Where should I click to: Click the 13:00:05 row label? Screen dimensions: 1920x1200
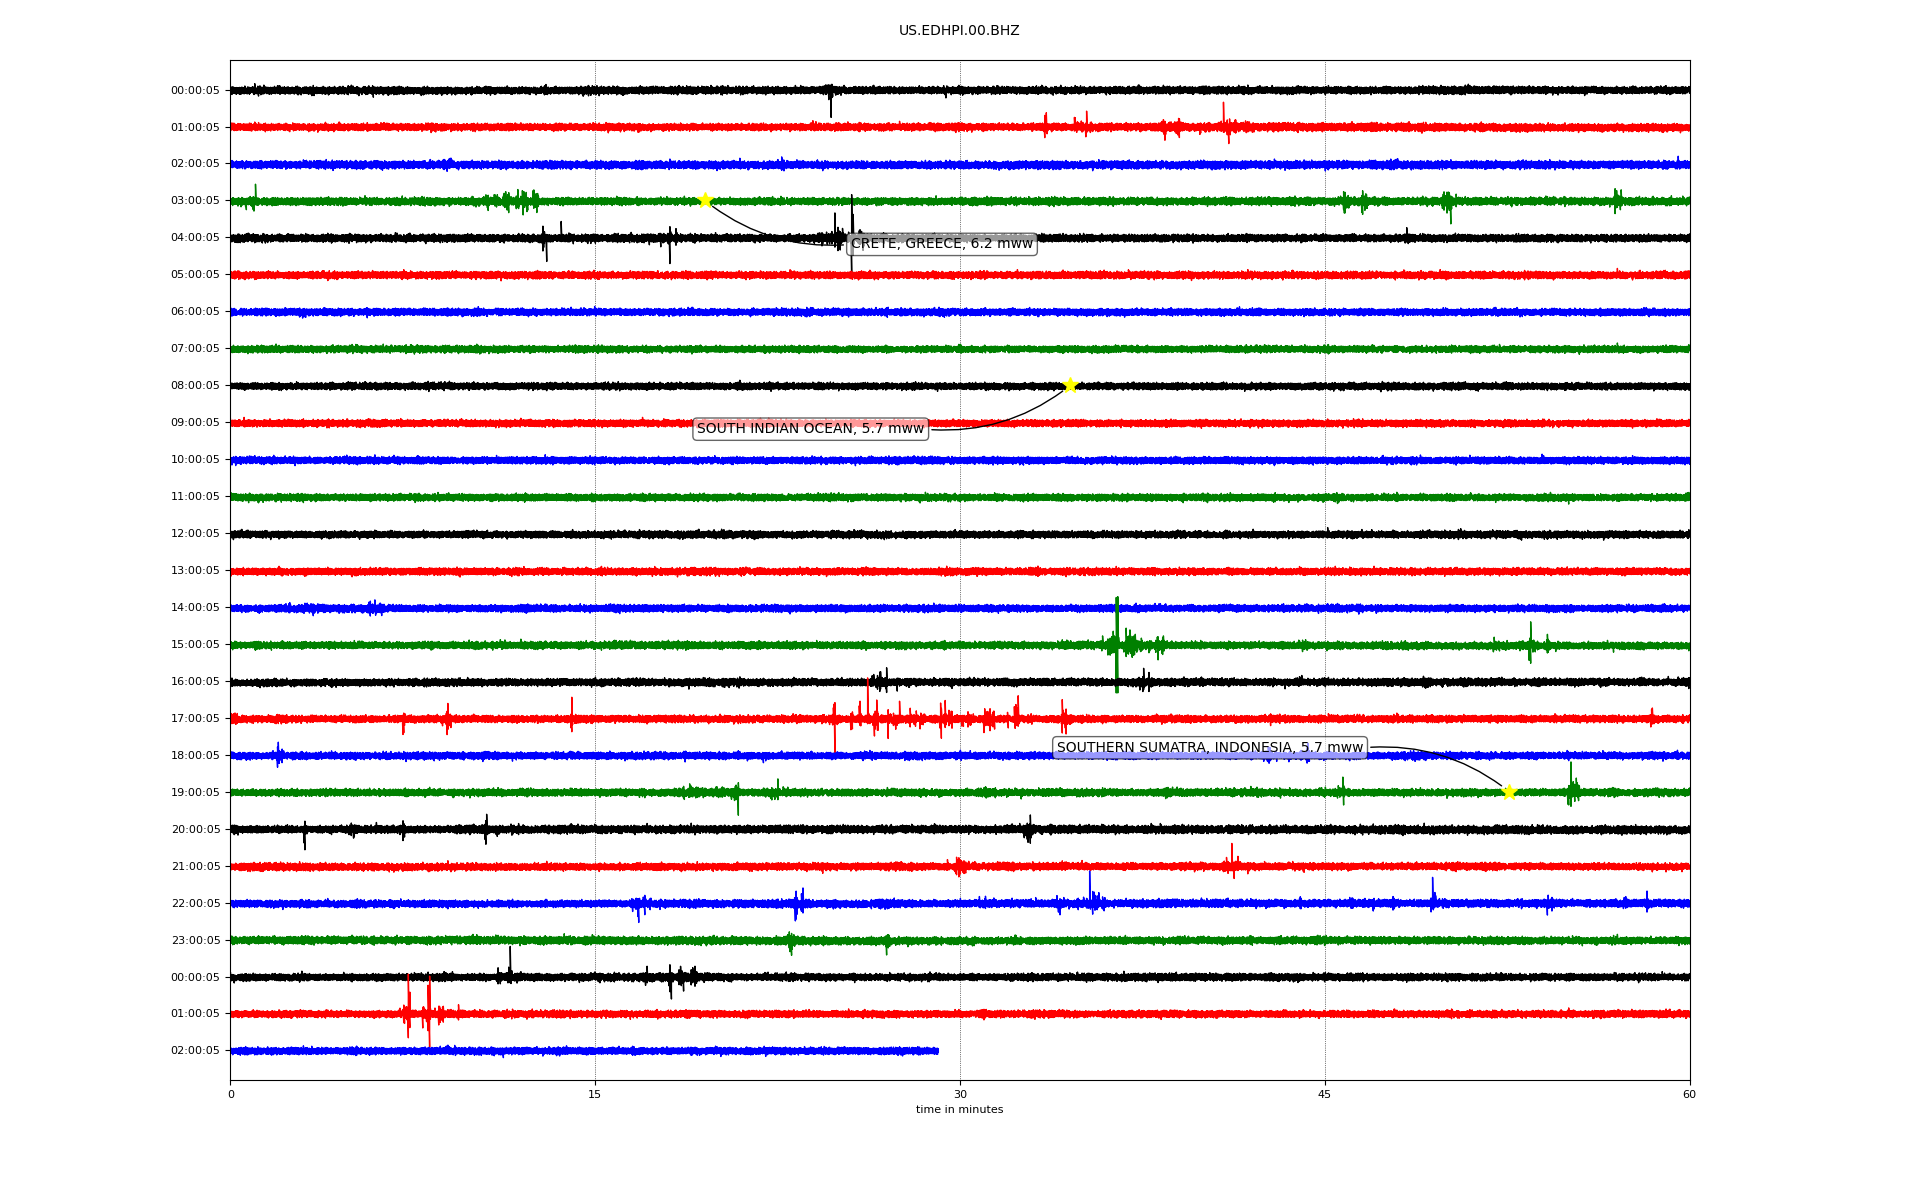coord(195,571)
